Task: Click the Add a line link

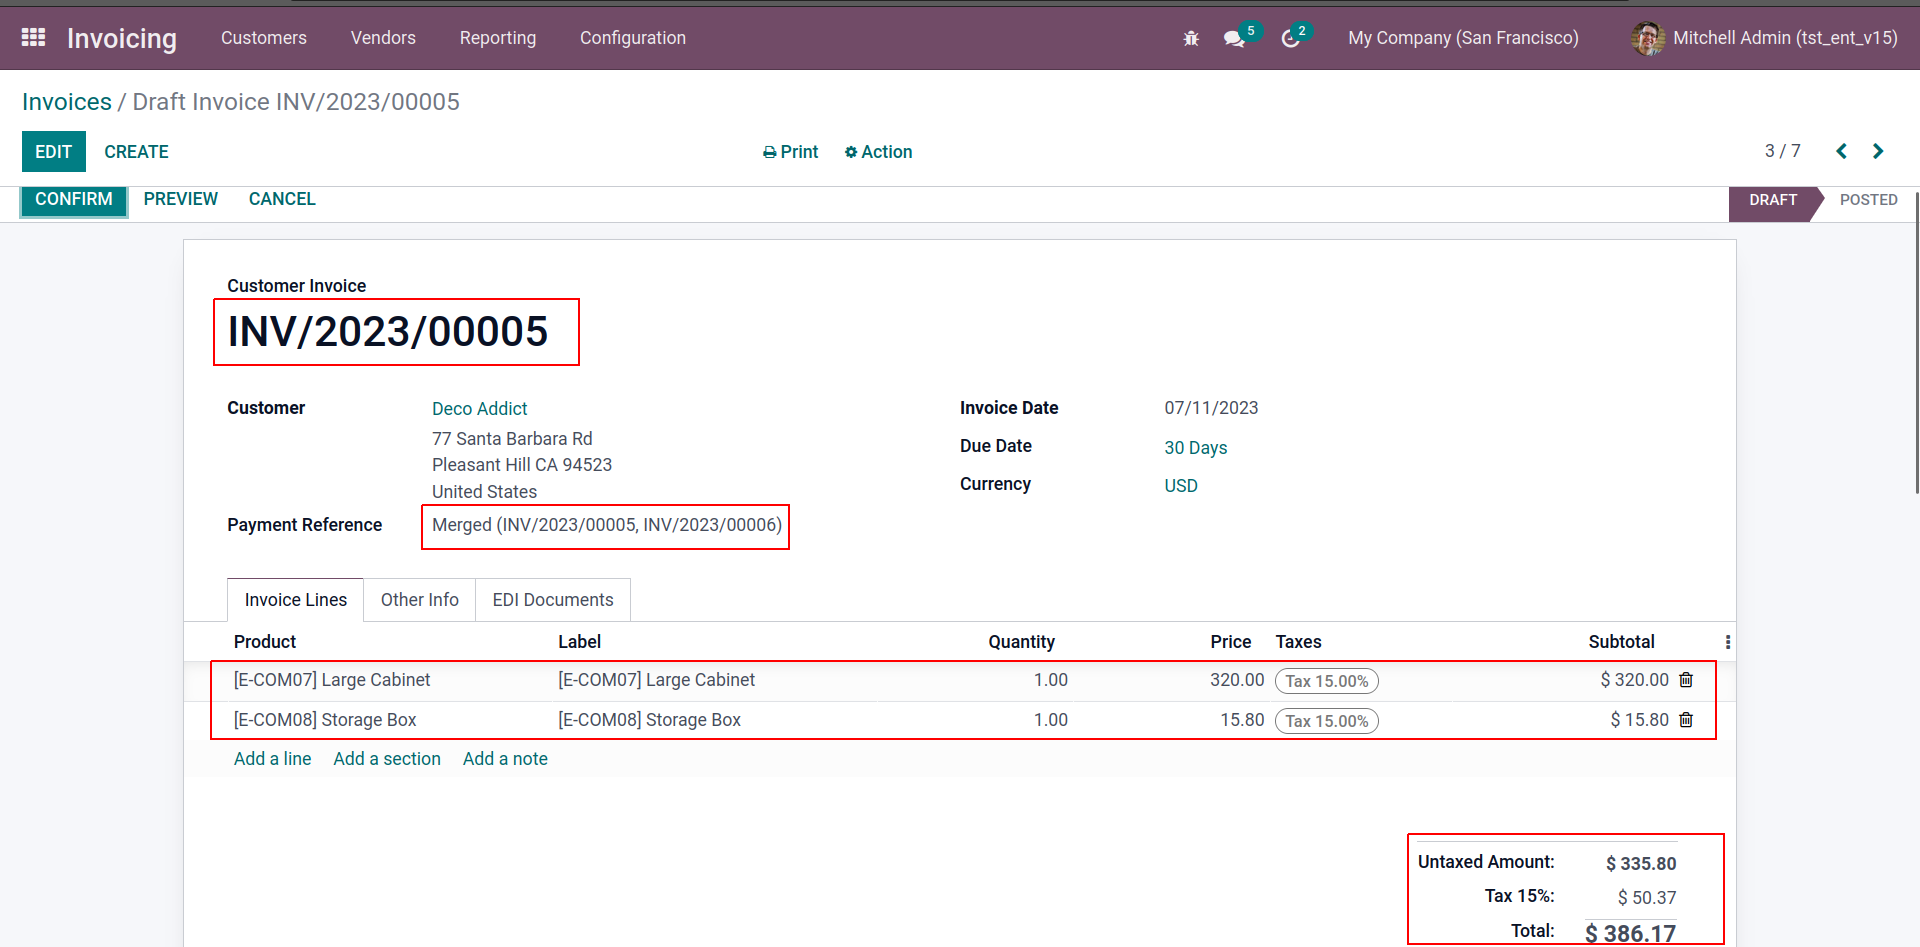Action: tap(272, 759)
